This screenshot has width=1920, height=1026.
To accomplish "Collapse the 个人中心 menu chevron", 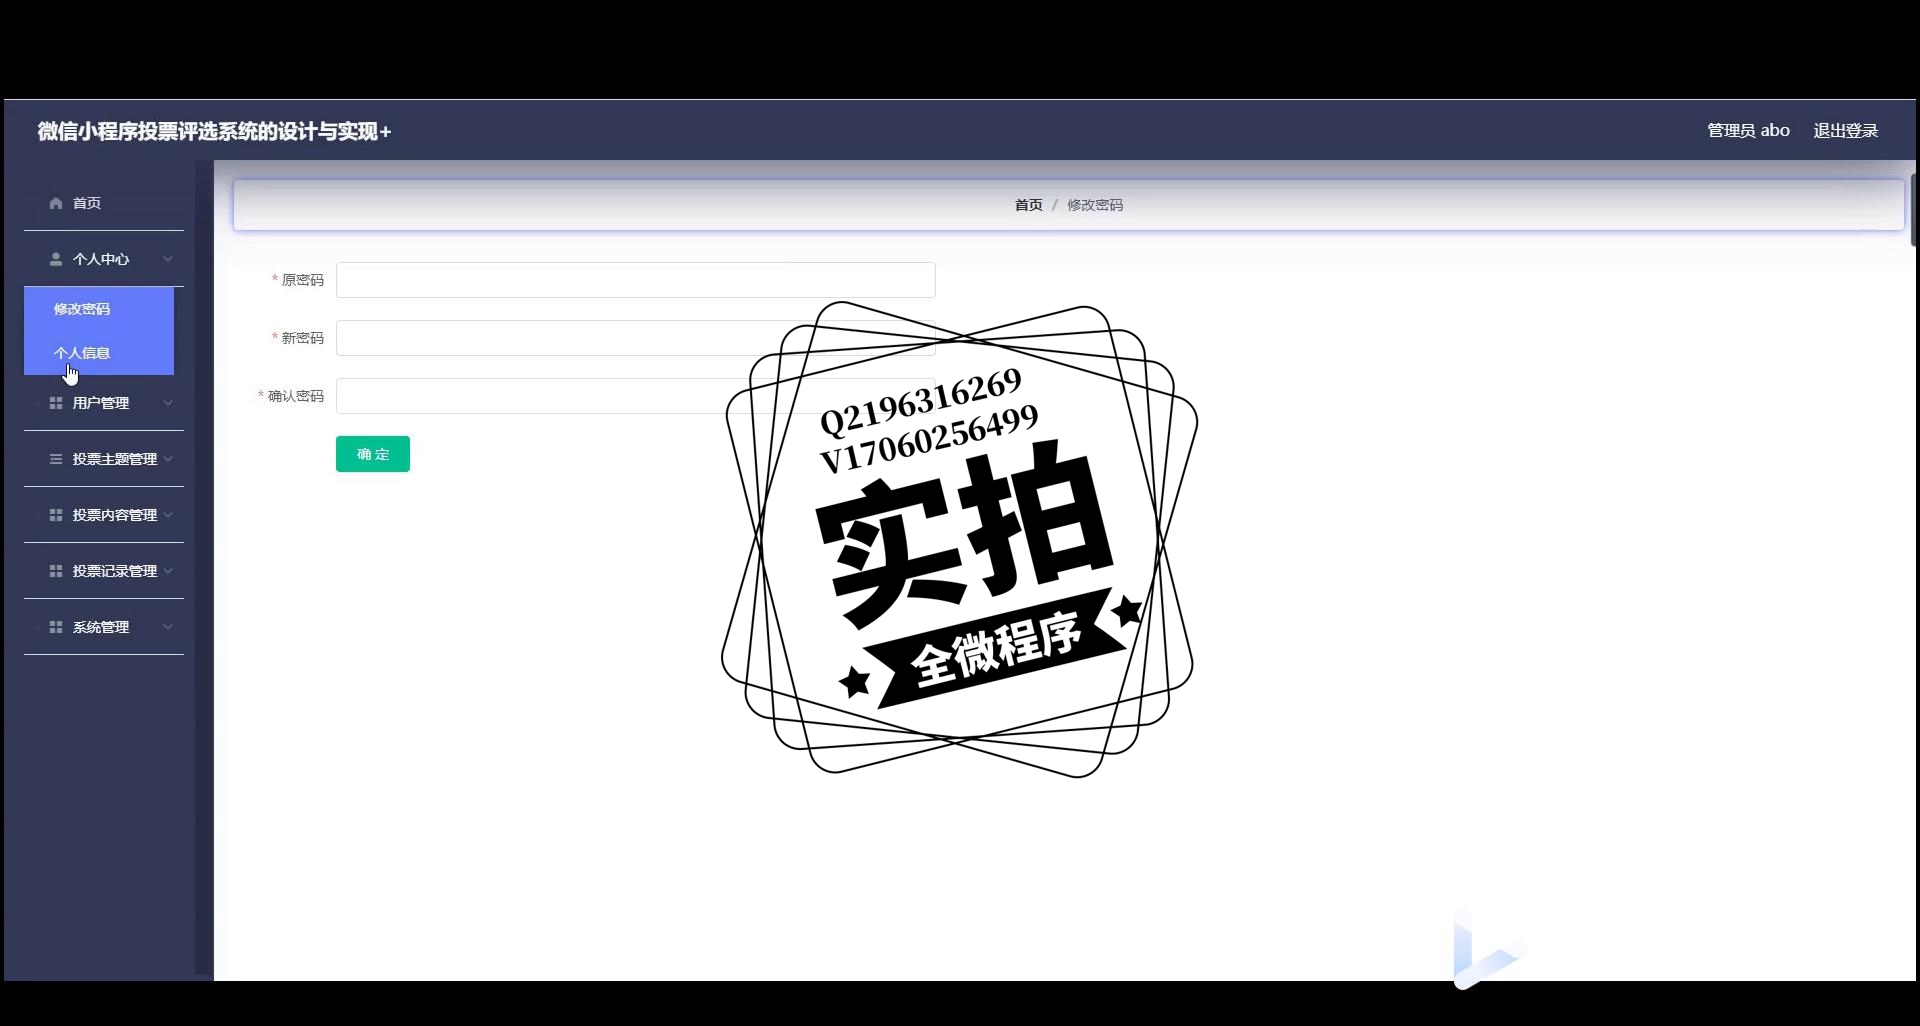I will coord(168,259).
